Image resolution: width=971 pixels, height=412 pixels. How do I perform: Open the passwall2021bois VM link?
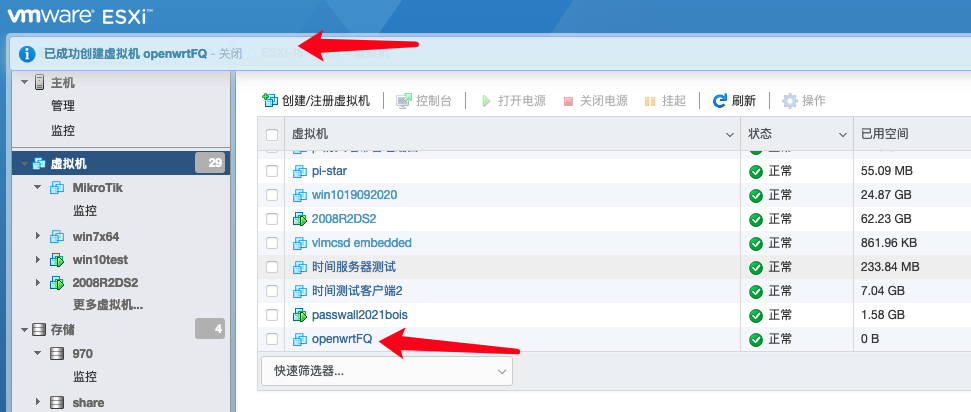(x=360, y=315)
